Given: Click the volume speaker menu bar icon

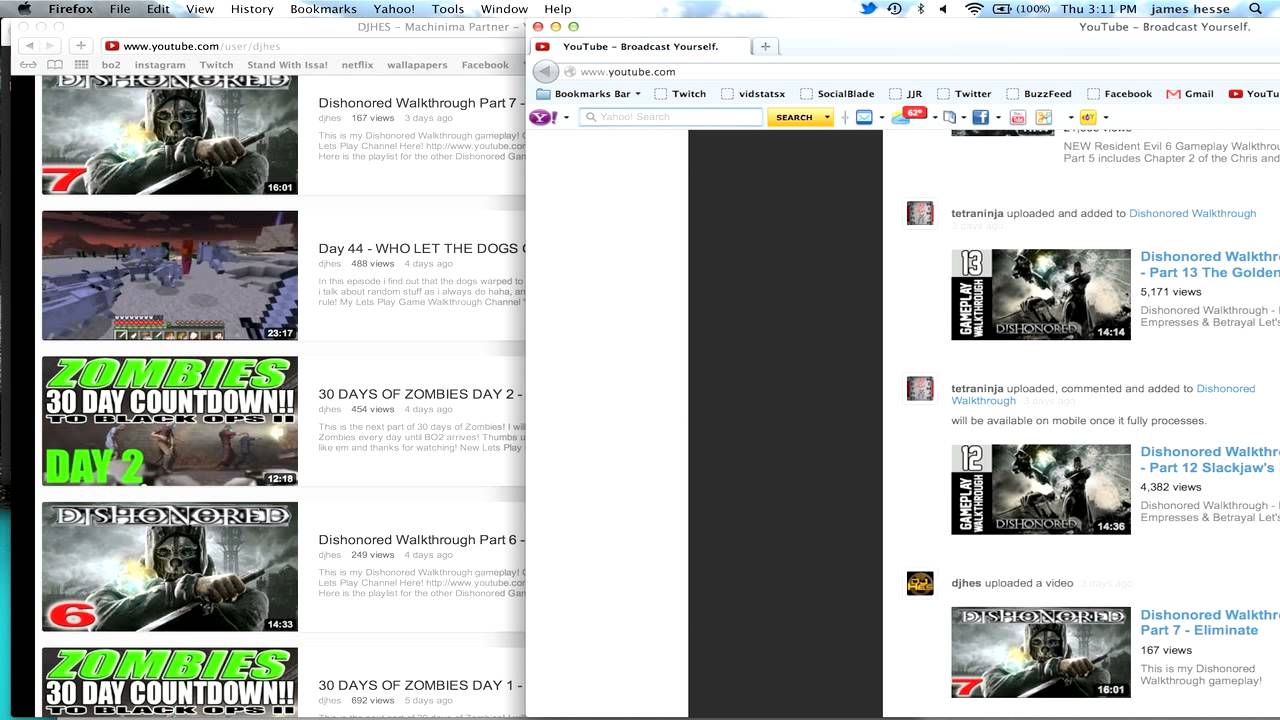Looking at the screenshot, I should click(x=943, y=9).
